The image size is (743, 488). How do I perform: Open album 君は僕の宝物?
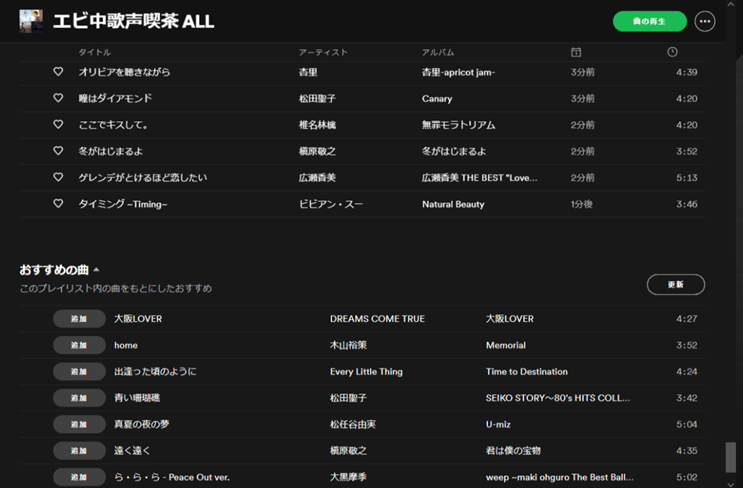tap(513, 451)
